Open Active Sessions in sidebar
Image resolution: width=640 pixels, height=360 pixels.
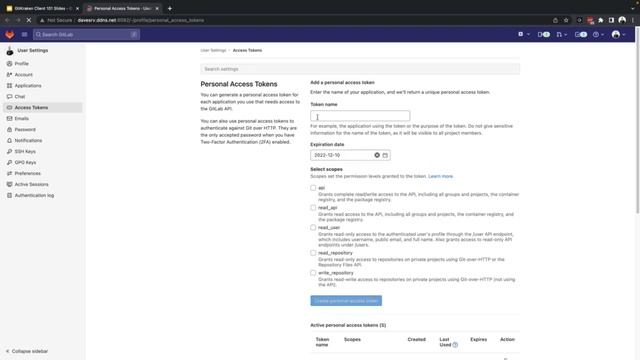[31, 184]
